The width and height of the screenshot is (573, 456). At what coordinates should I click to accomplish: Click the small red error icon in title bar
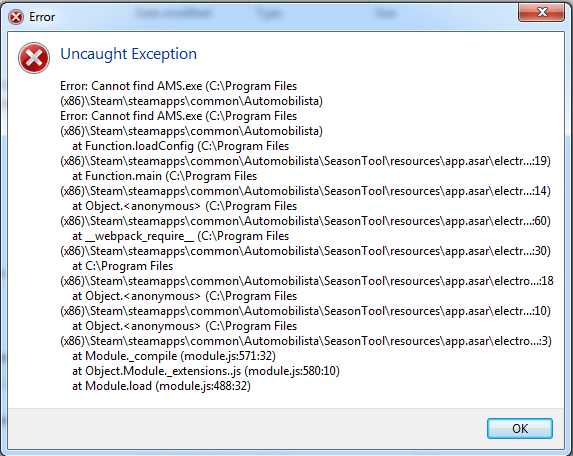(16, 17)
